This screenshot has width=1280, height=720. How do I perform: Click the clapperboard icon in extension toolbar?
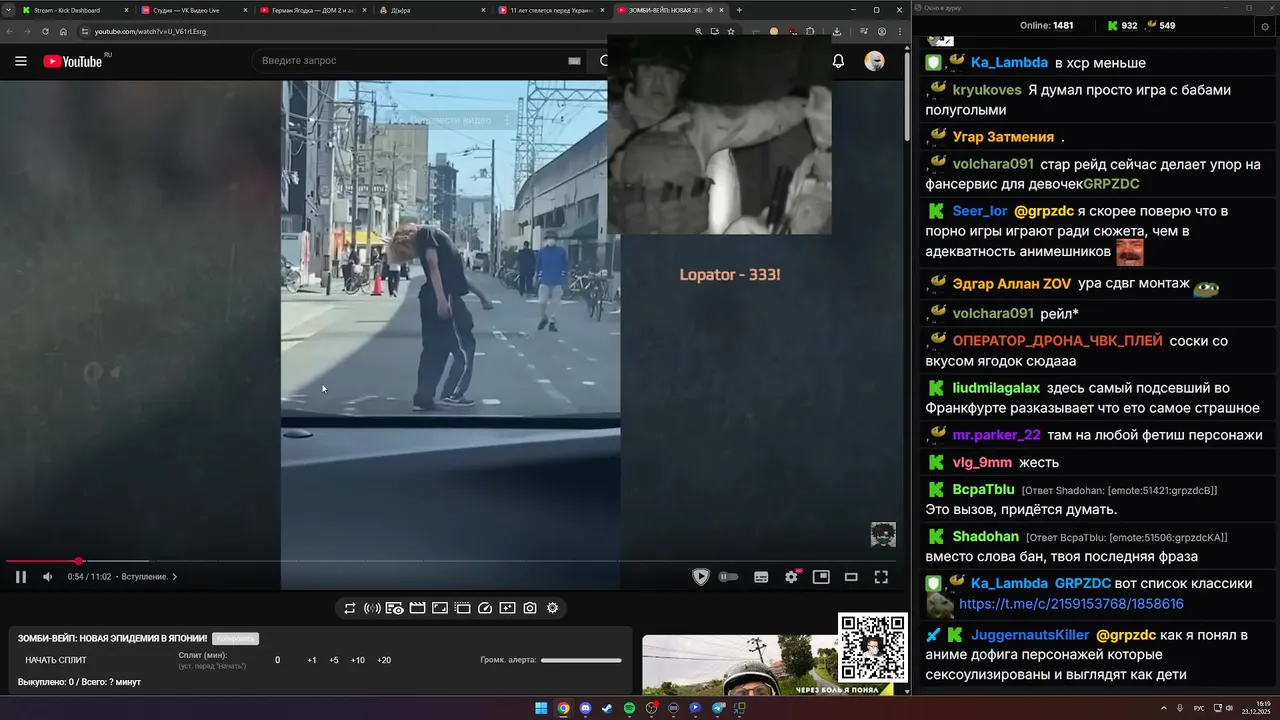417,608
